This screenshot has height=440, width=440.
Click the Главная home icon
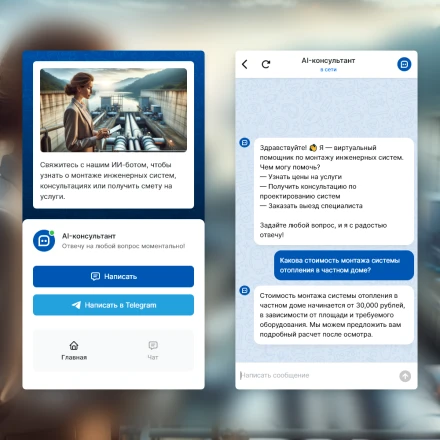point(74,345)
